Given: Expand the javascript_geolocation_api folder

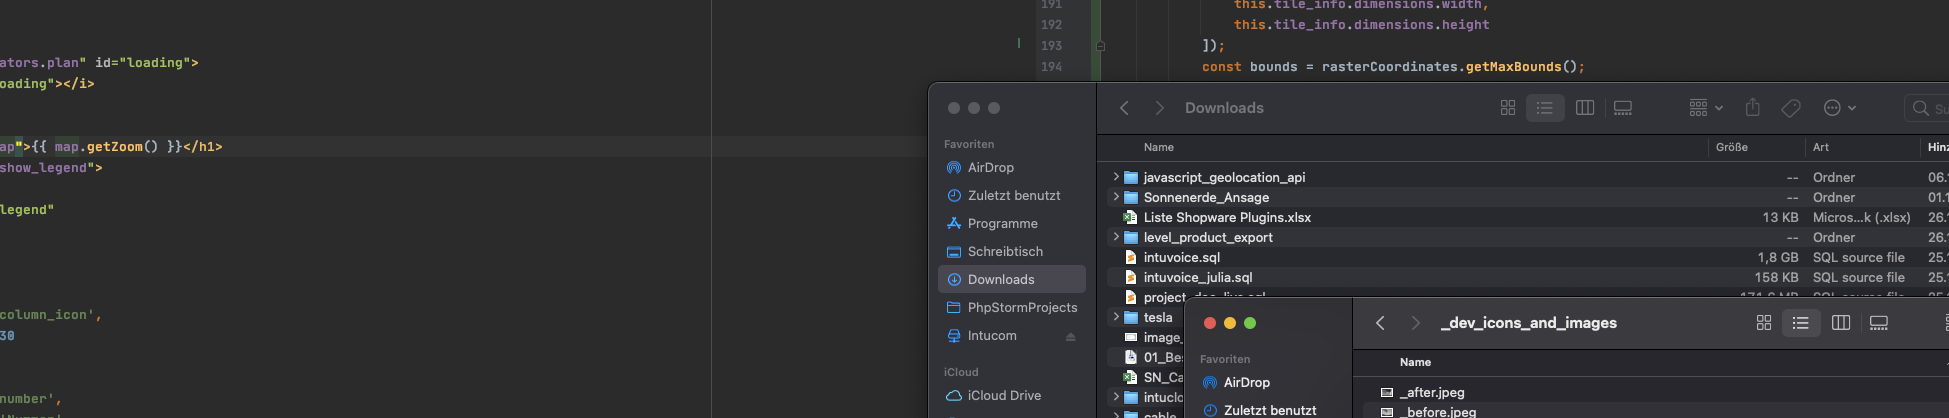Looking at the screenshot, I should coord(1116,177).
